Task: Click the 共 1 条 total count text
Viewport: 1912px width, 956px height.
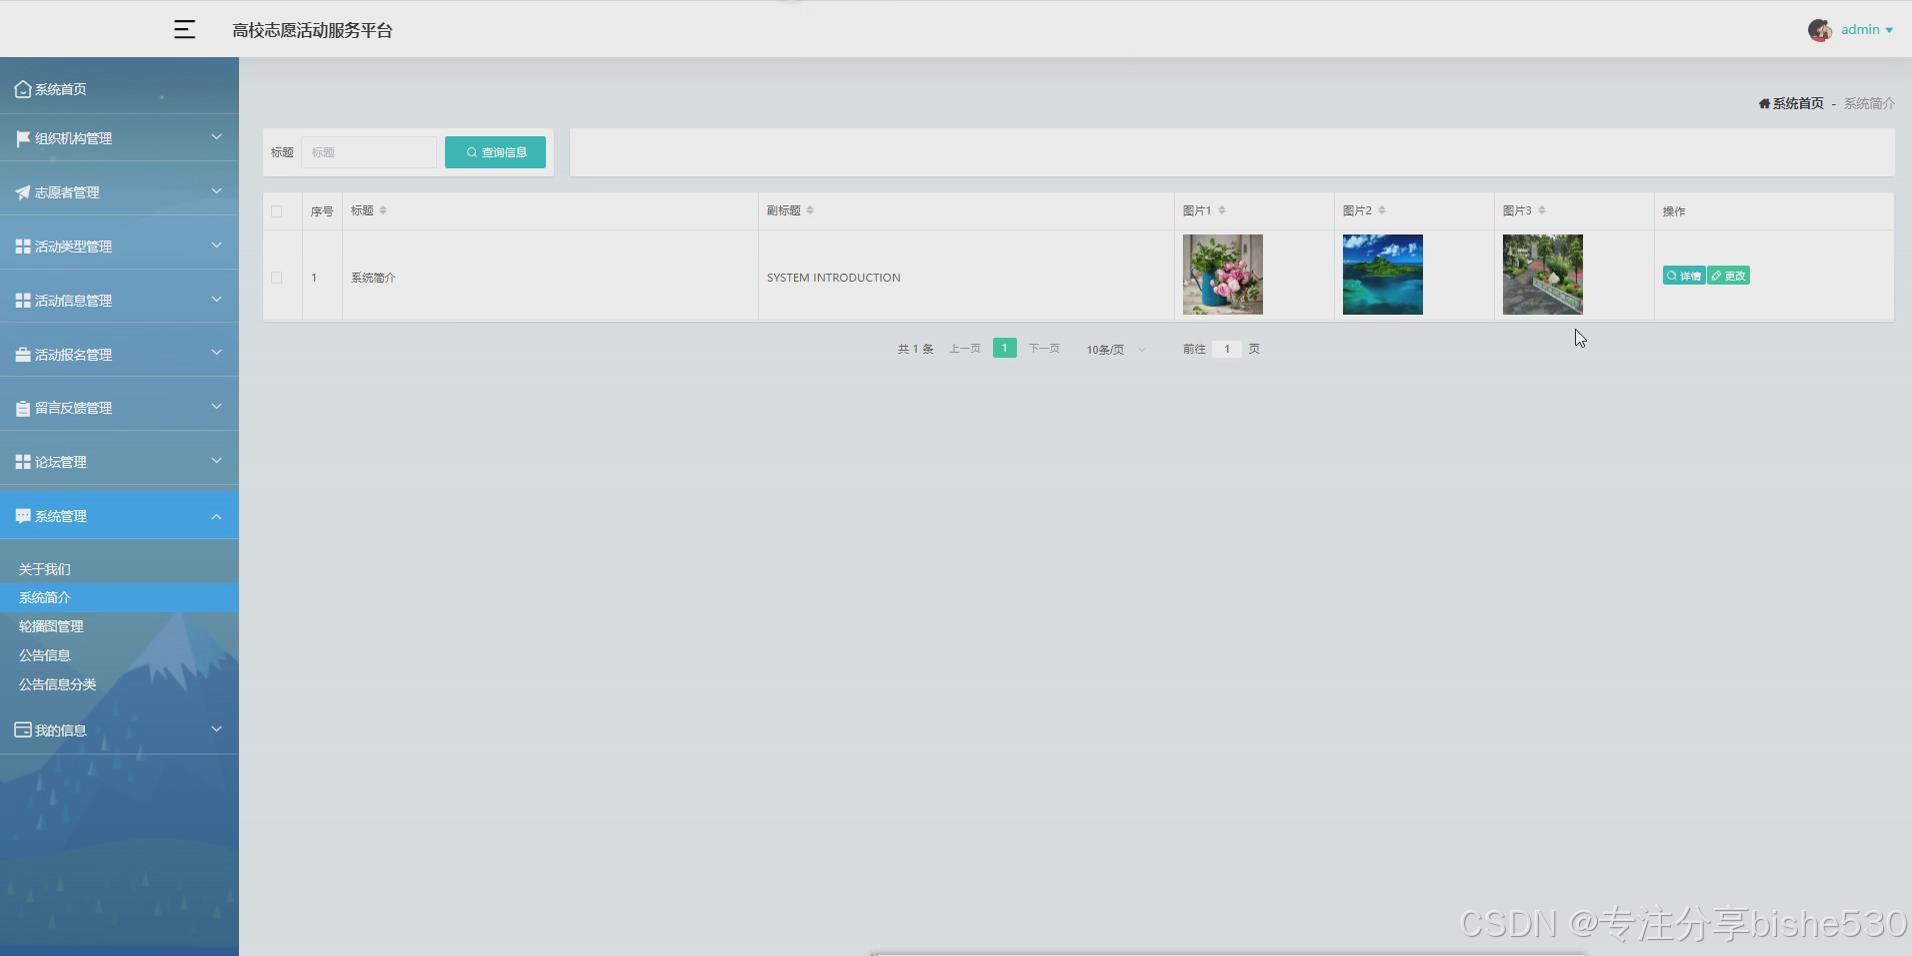Action: pos(915,349)
